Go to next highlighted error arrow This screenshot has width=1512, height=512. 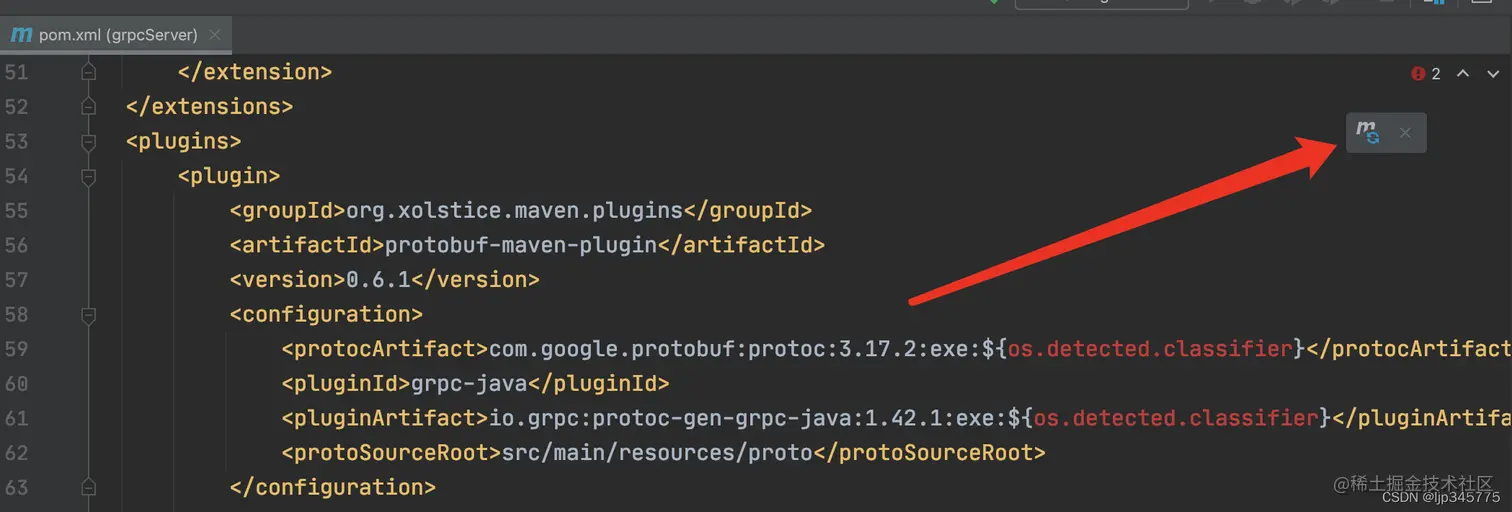pos(1493,74)
